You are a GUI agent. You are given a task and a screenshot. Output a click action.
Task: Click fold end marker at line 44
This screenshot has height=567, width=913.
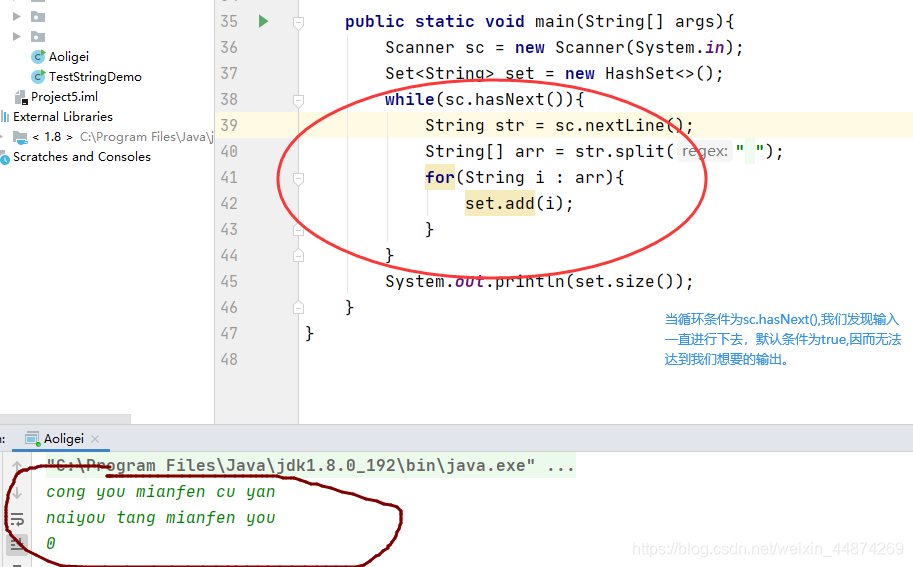pos(298,255)
